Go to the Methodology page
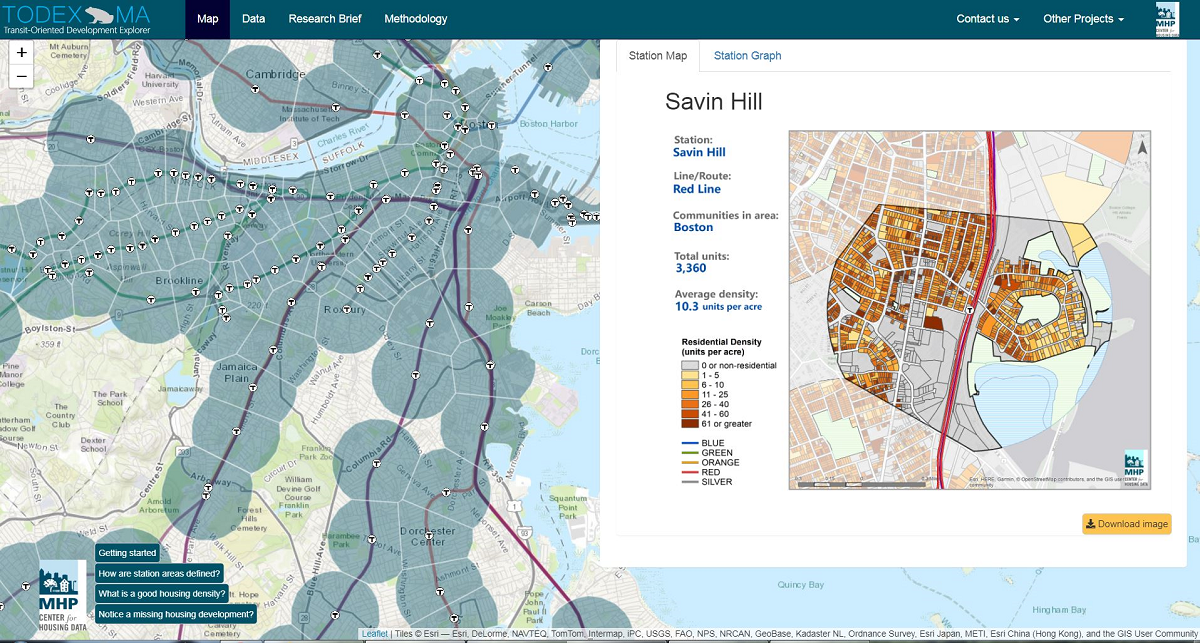This screenshot has width=1200, height=643. tap(418, 19)
